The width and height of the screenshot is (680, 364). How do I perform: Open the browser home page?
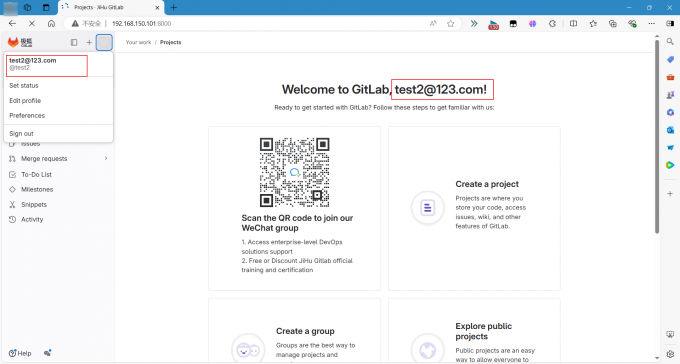coord(51,23)
